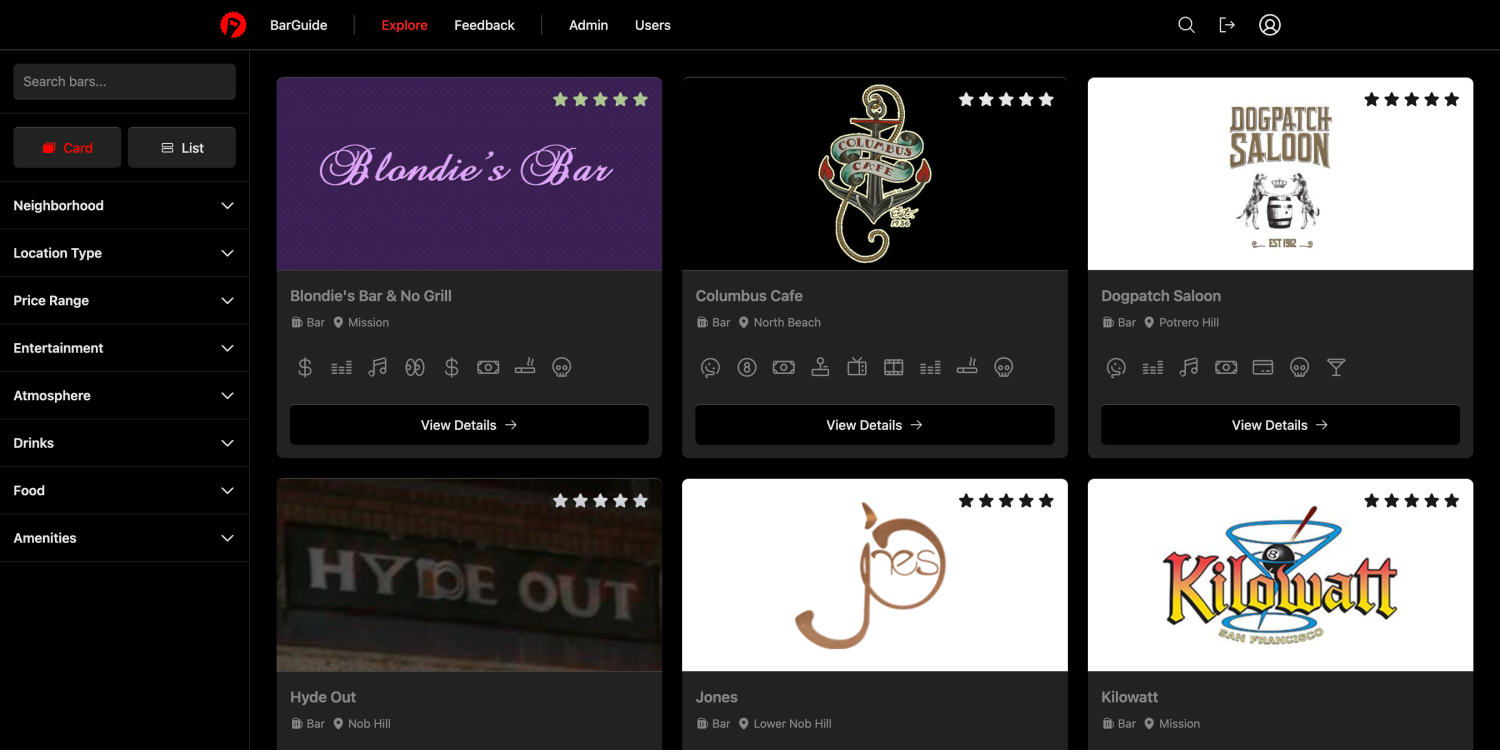Click the cocktail glass icon on Dogpatch Saloon

1335,368
